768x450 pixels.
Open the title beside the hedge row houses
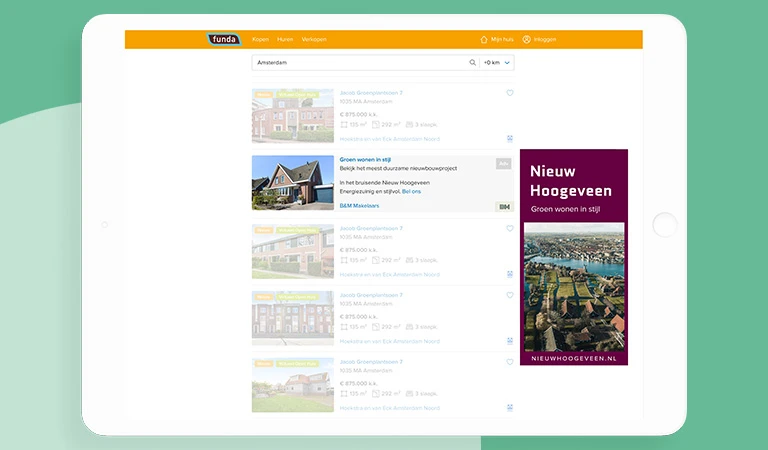(371, 228)
